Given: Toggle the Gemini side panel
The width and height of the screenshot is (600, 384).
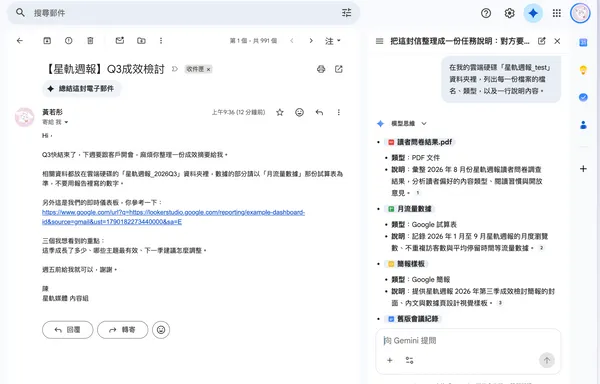Looking at the screenshot, I should click(533, 13).
